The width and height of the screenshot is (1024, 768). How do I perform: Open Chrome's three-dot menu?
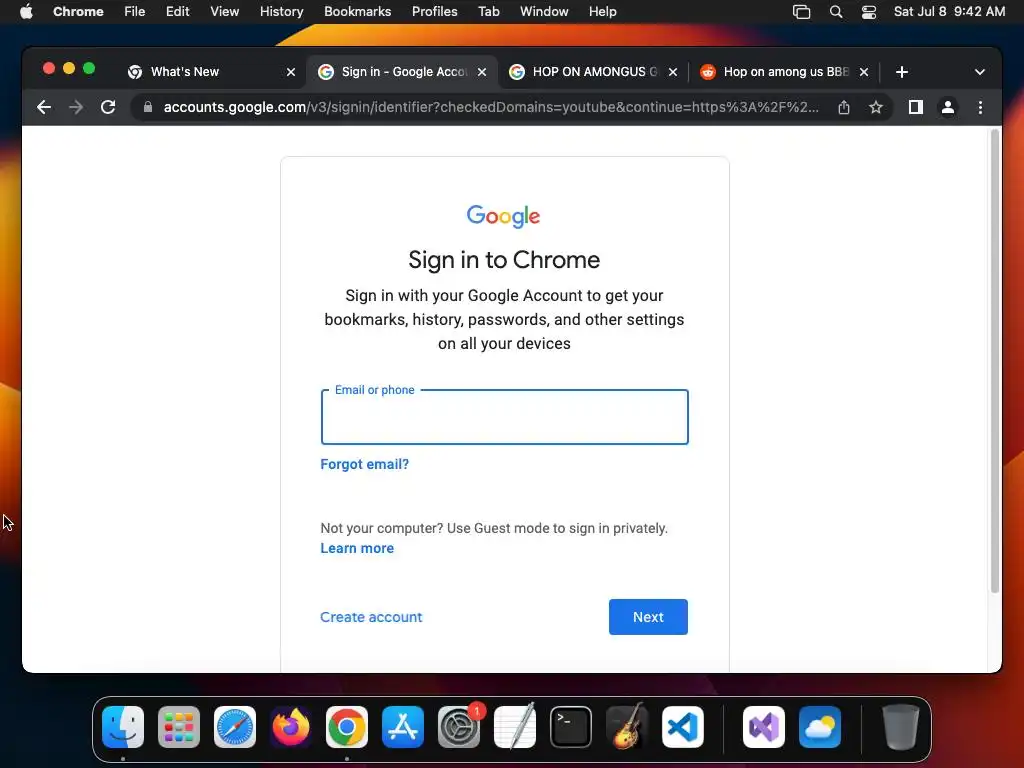(980, 107)
